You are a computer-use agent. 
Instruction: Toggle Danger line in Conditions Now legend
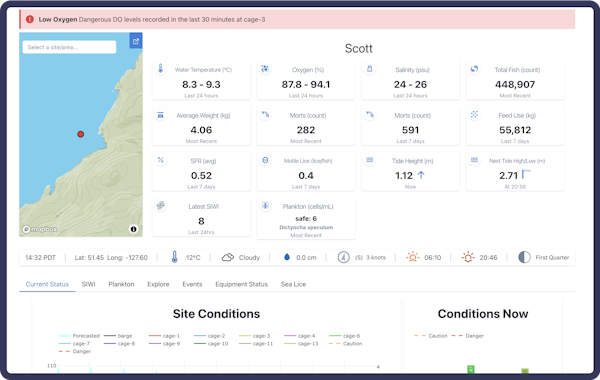(x=468, y=336)
